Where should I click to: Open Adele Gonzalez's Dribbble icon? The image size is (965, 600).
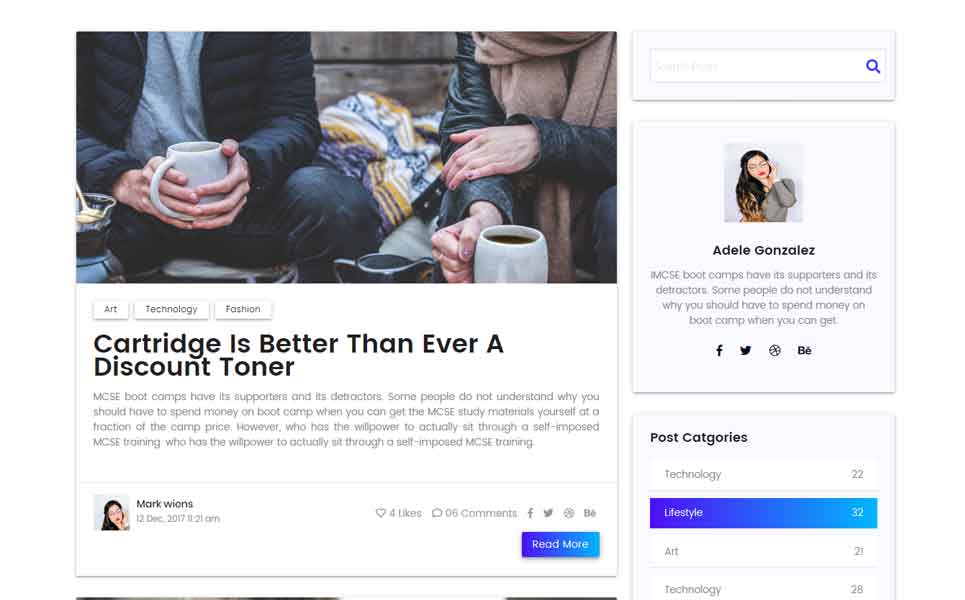coord(774,351)
